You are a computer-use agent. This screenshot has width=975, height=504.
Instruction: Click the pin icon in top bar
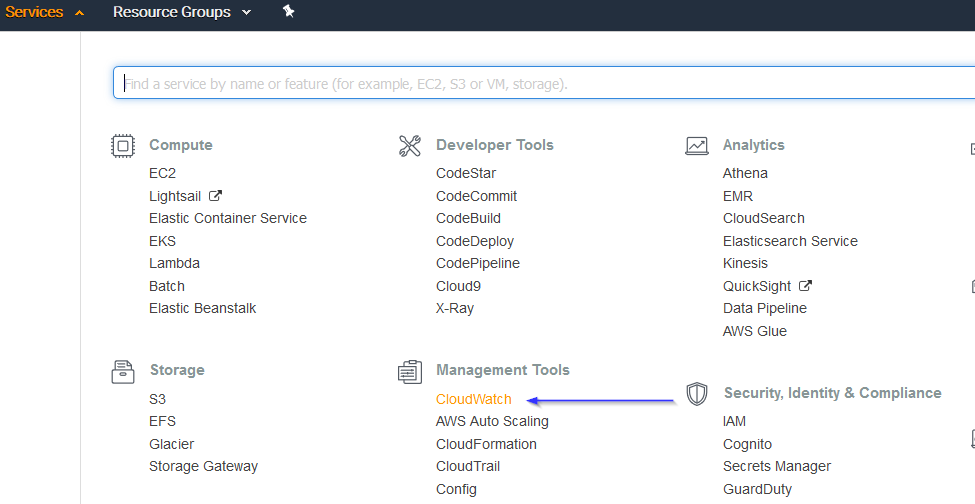coord(289,11)
